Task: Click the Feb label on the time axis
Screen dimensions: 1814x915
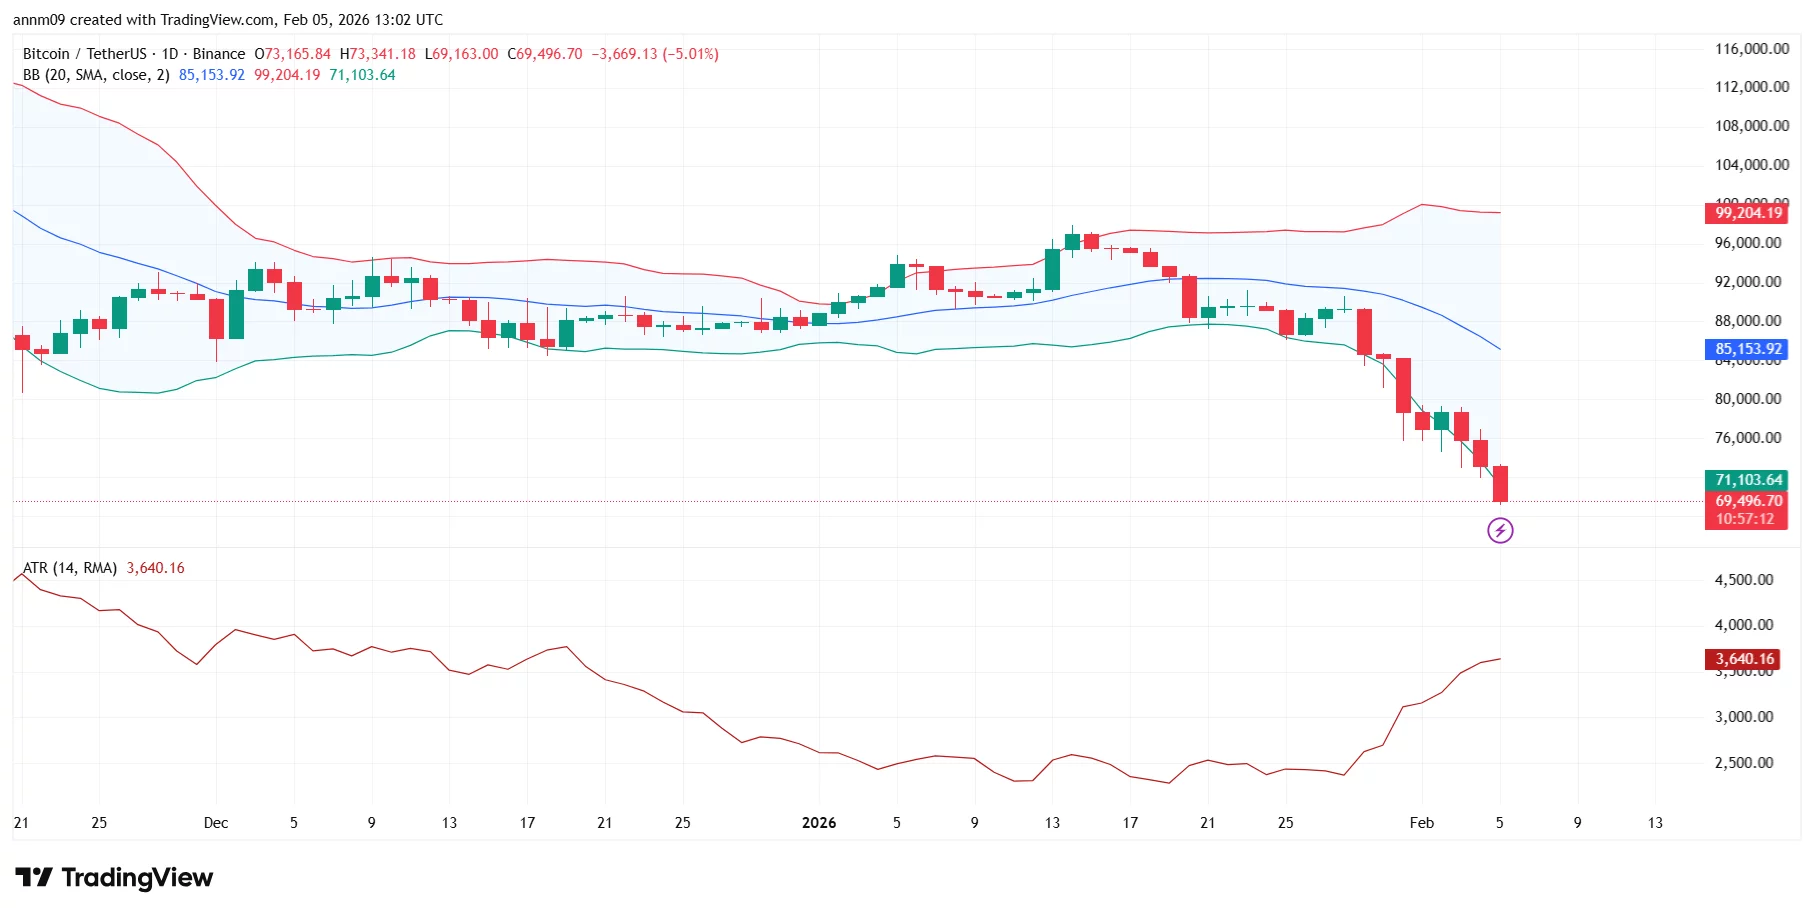Action: click(x=1423, y=822)
